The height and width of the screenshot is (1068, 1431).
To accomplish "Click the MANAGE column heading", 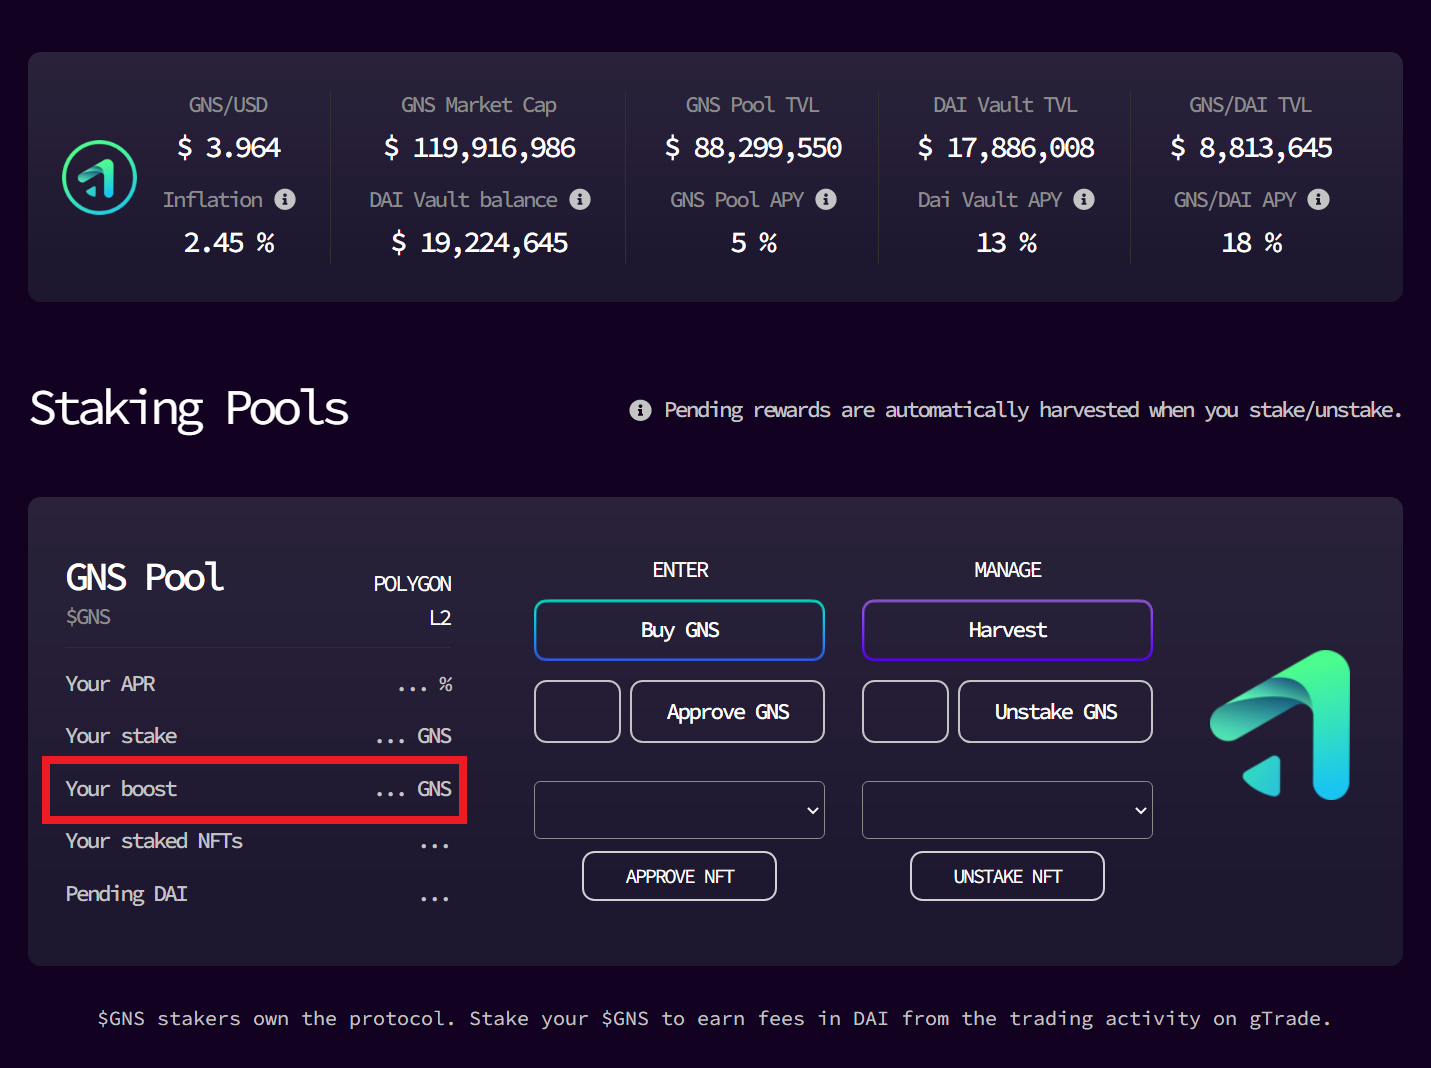I will [1008, 570].
